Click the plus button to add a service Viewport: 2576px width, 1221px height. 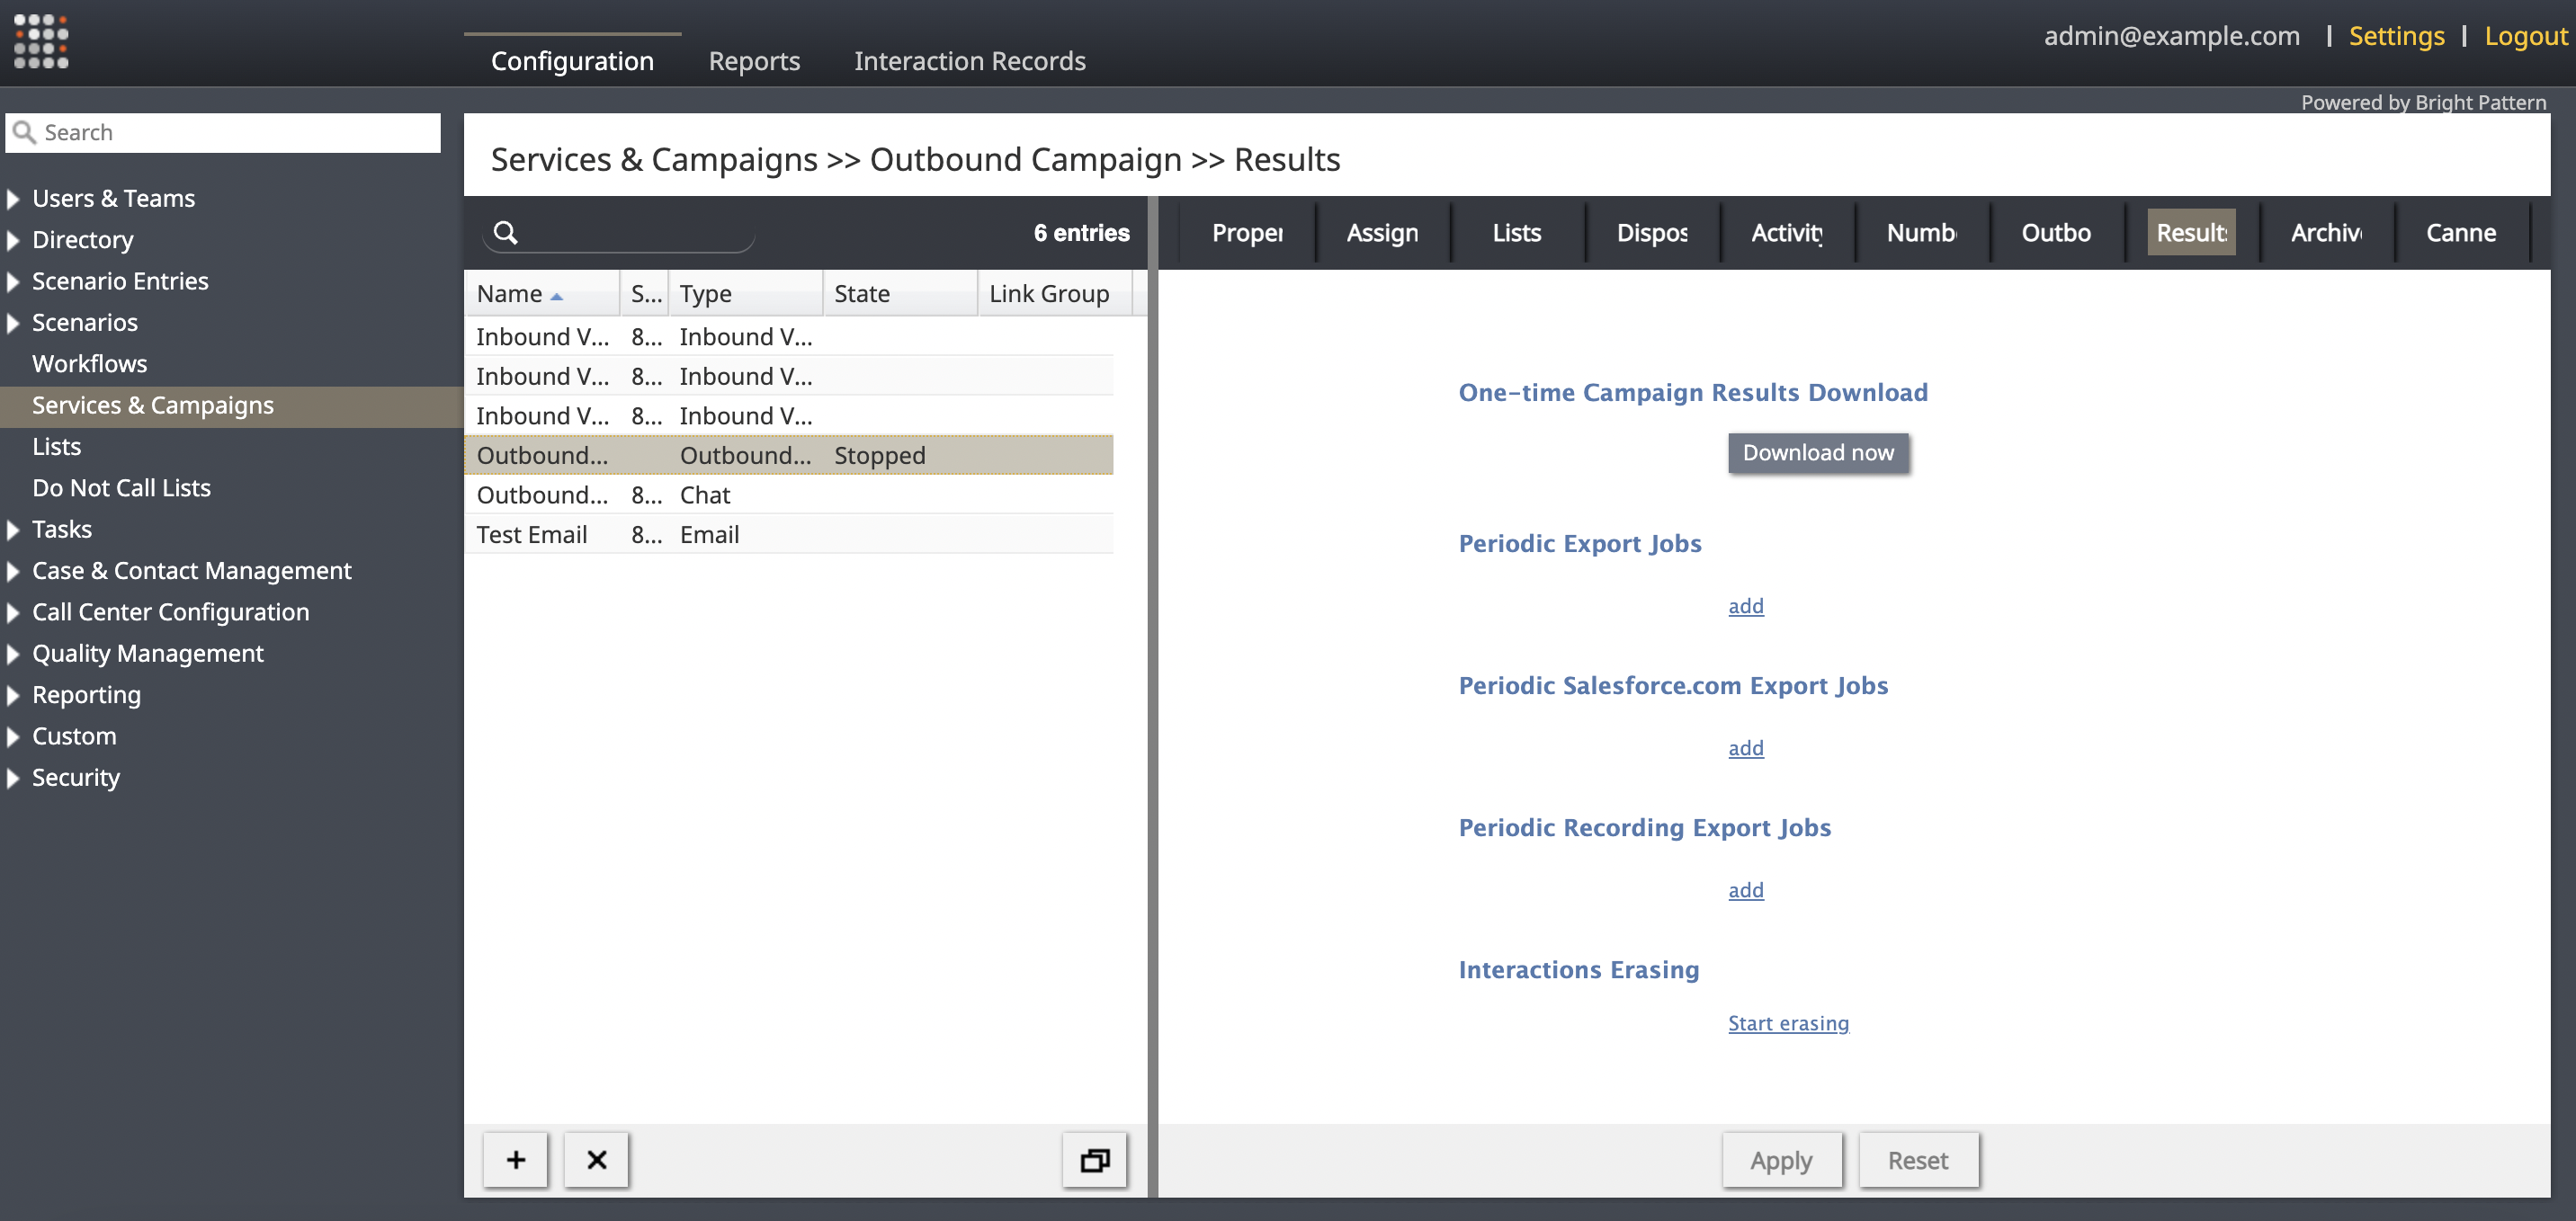pyautogui.click(x=516, y=1159)
